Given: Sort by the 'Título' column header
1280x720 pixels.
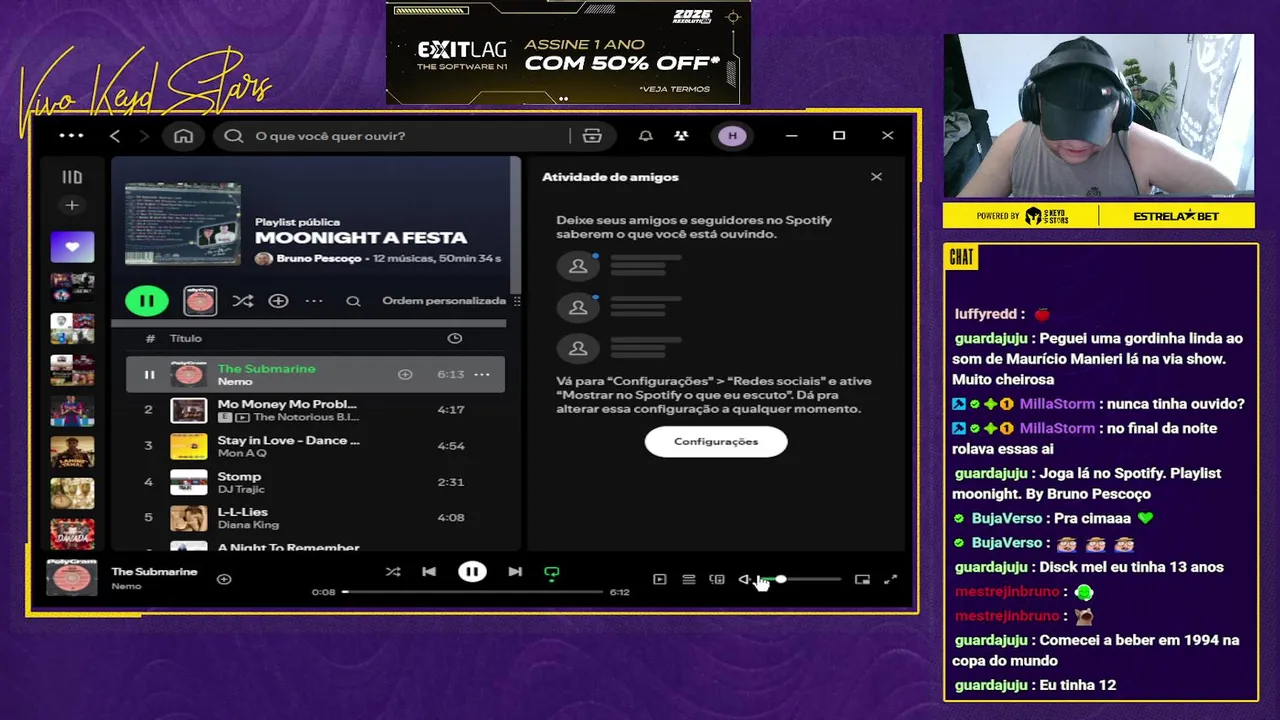Looking at the screenshot, I should coord(186,339).
